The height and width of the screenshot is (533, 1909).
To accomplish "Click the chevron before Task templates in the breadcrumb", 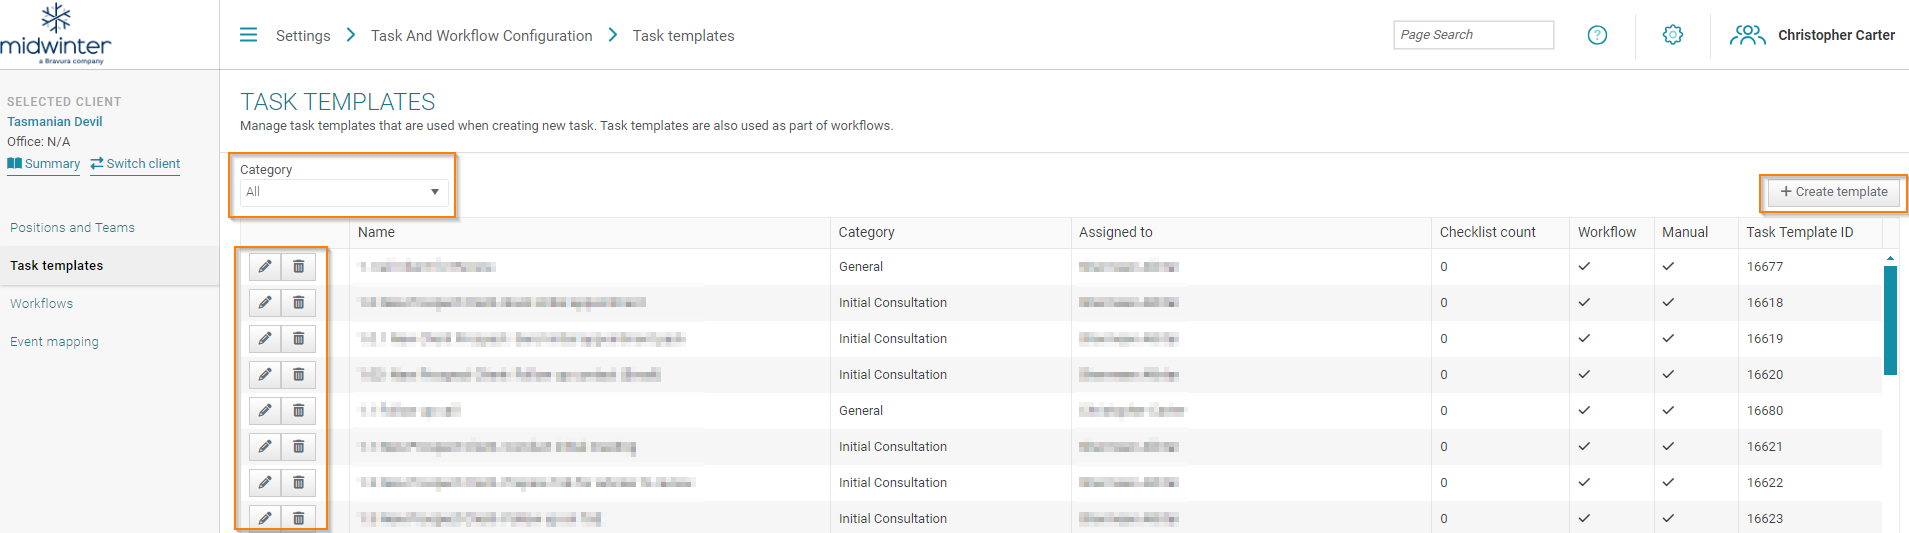I will pyautogui.click(x=613, y=35).
